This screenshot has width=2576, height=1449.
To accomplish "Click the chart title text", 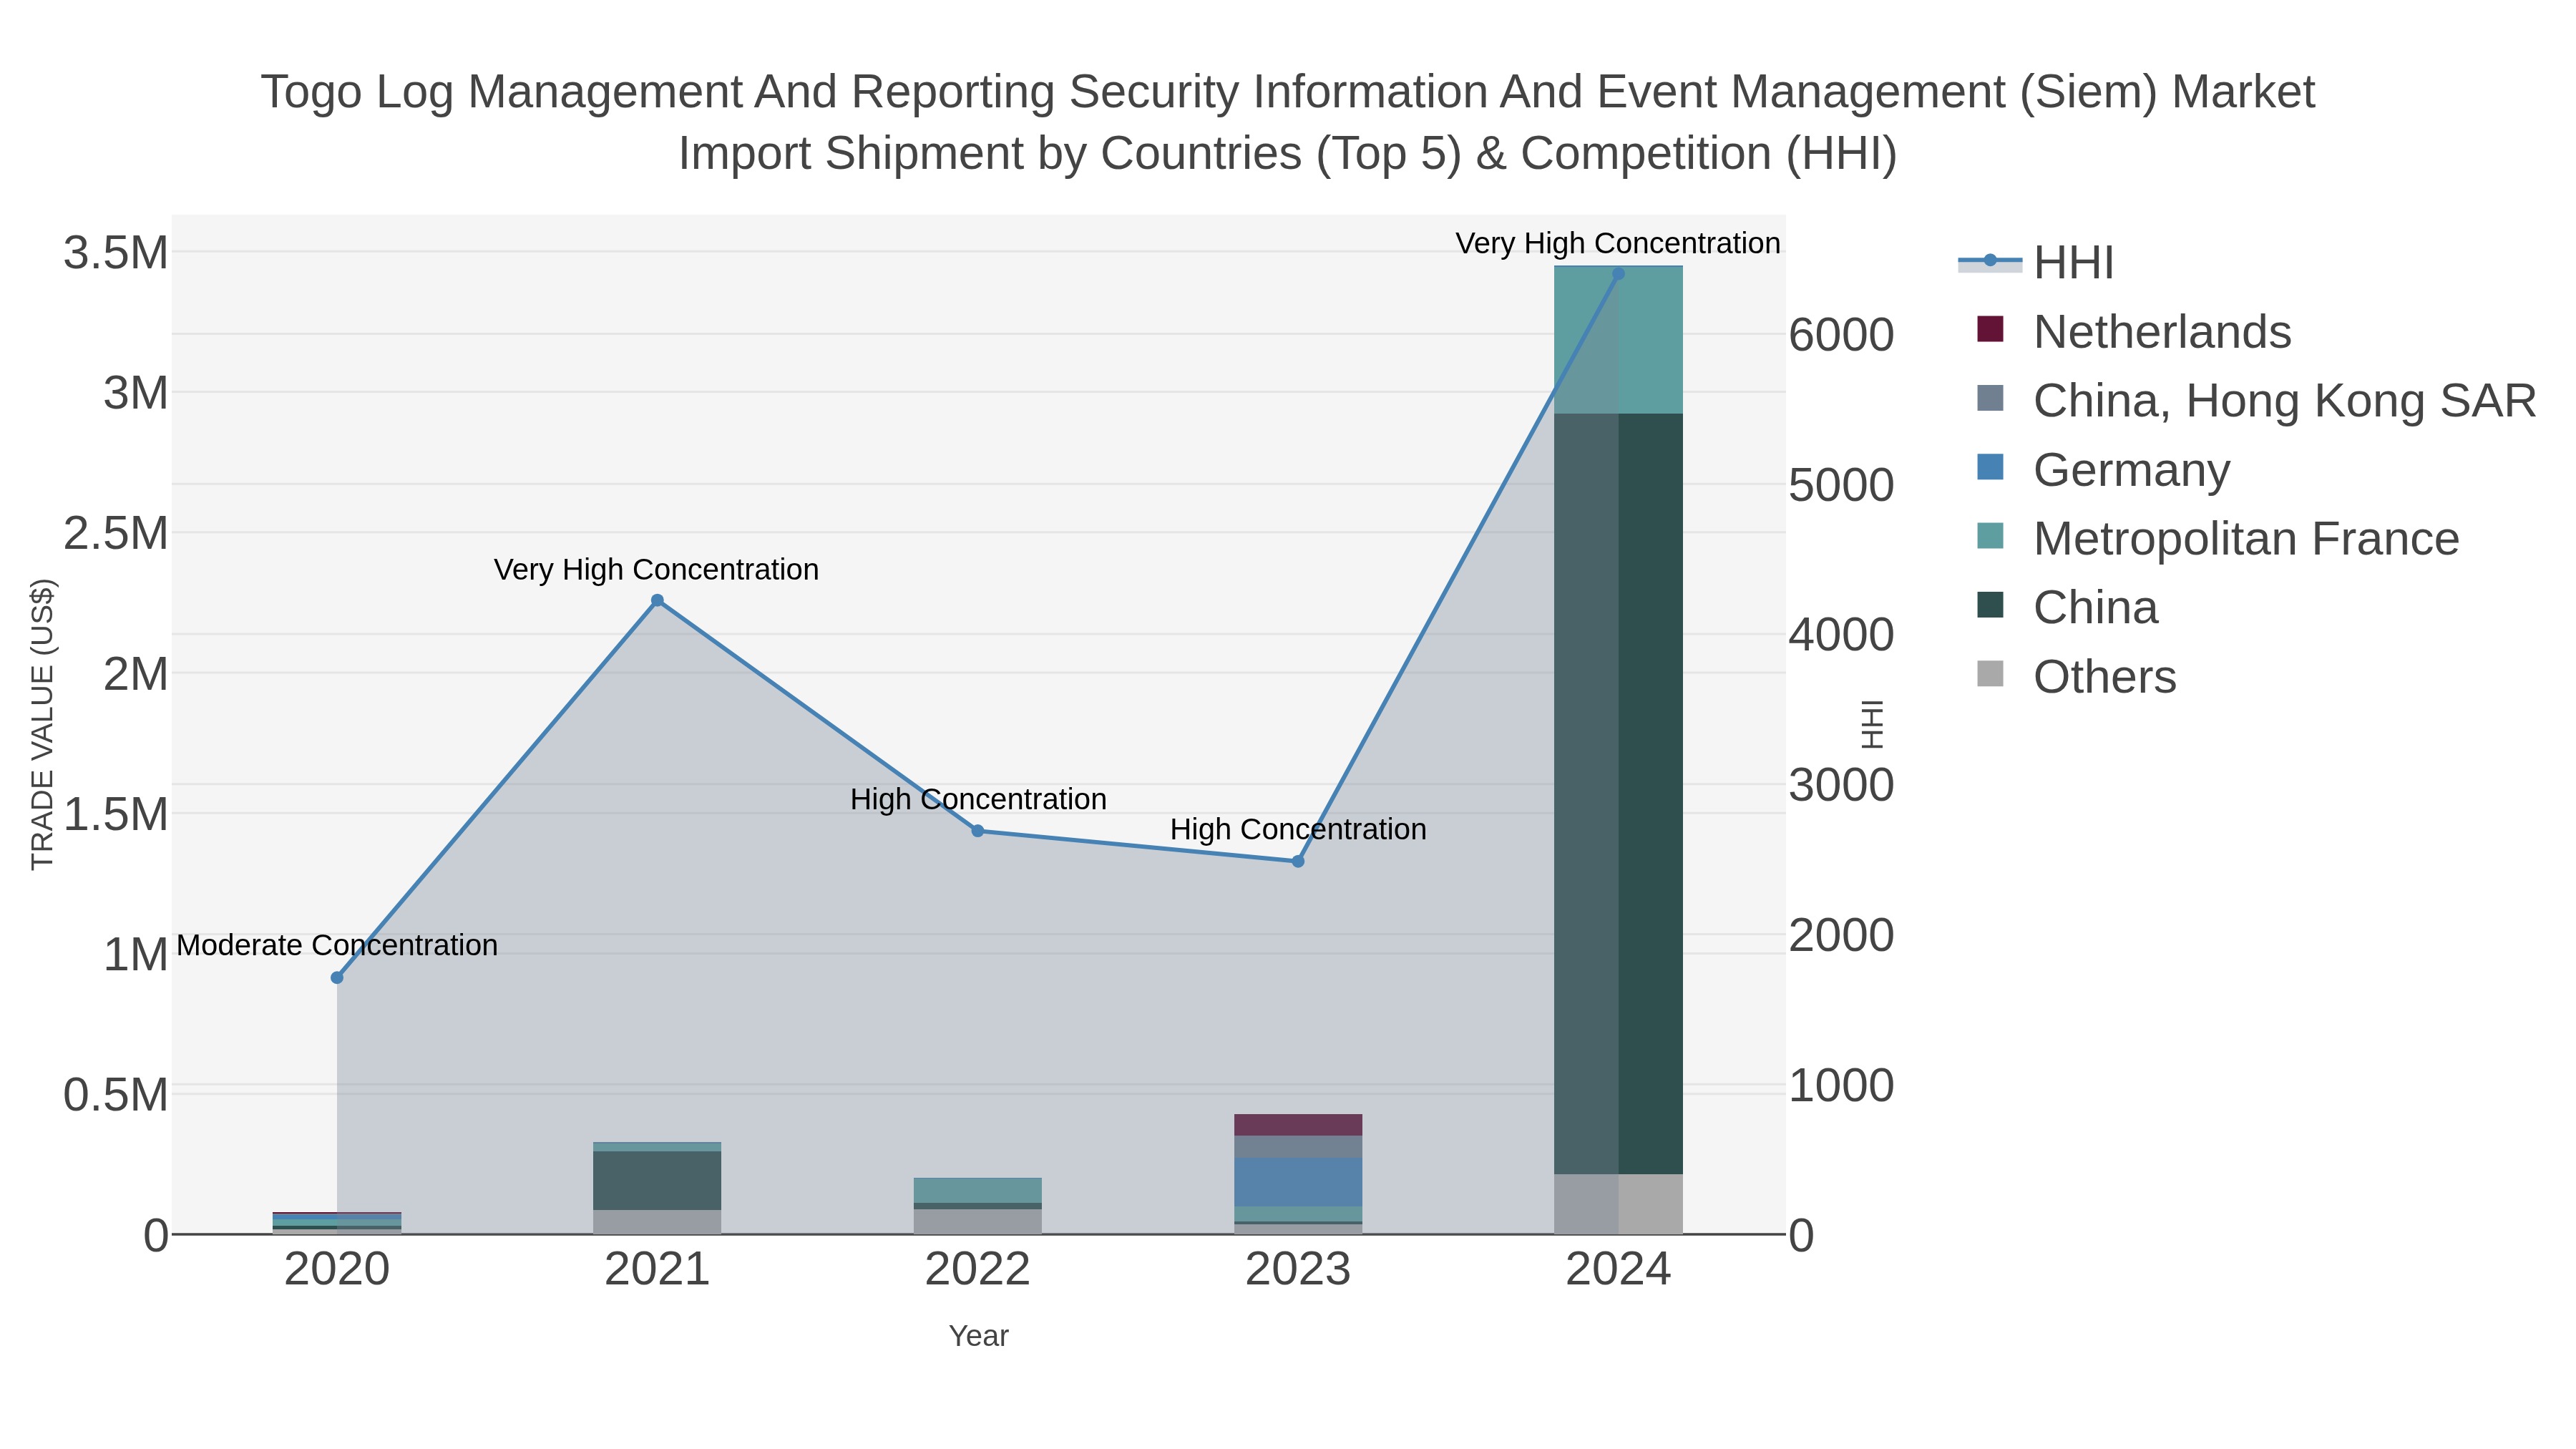I will tap(1288, 122).
